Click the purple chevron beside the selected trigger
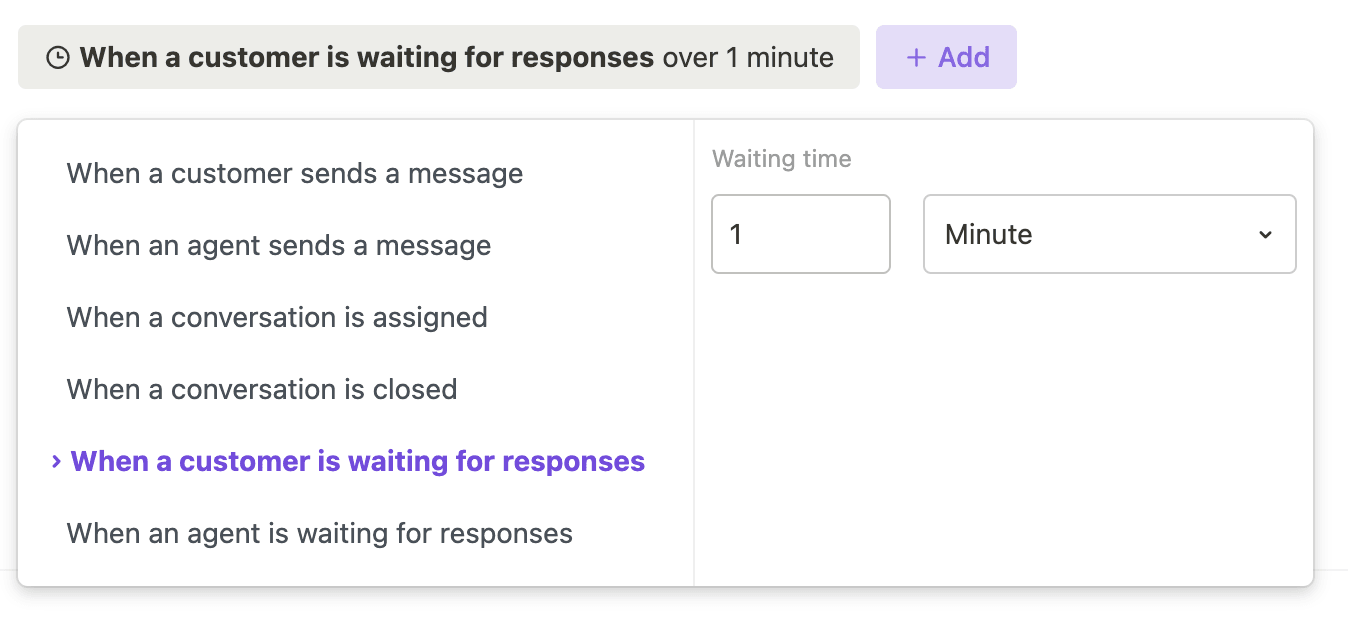Viewport: 1348px width, 620px height. [x=57, y=461]
